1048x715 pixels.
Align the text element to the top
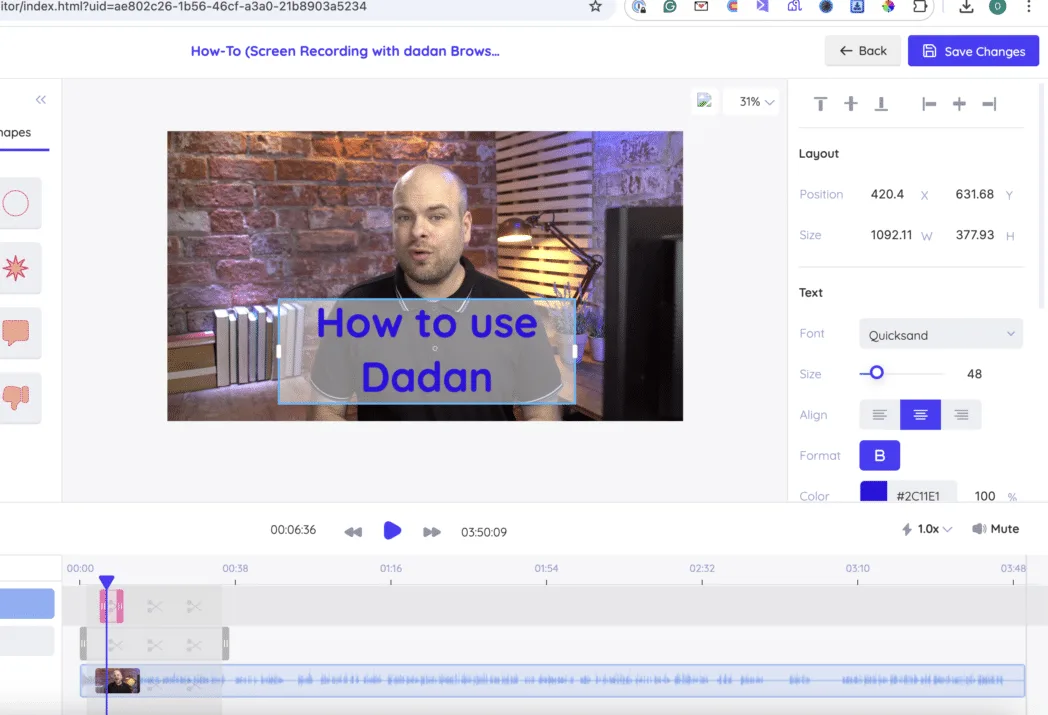click(820, 103)
